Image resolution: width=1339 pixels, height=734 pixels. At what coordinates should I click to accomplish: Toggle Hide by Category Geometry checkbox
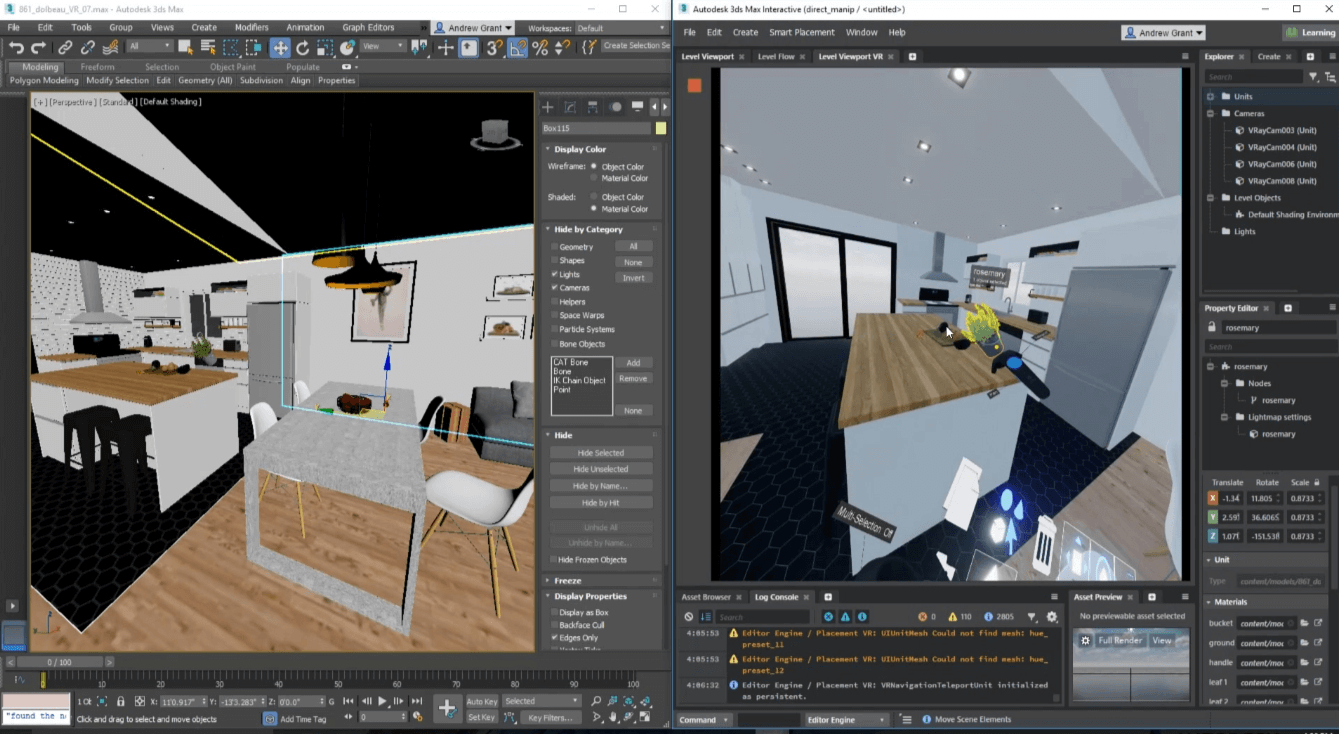pyautogui.click(x=555, y=246)
